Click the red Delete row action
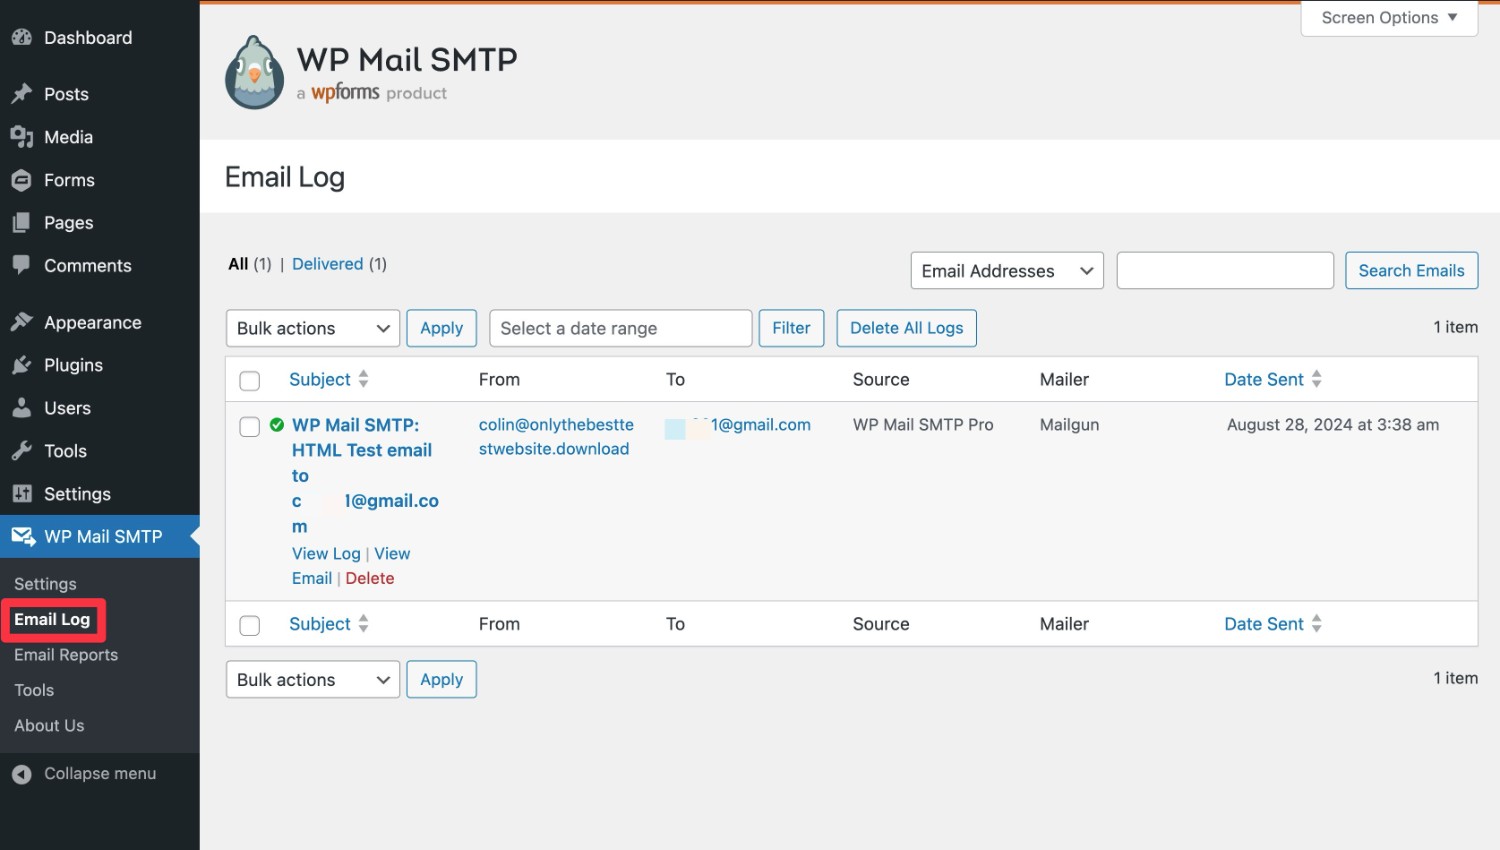The height and width of the screenshot is (850, 1500). tap(370, 578)
